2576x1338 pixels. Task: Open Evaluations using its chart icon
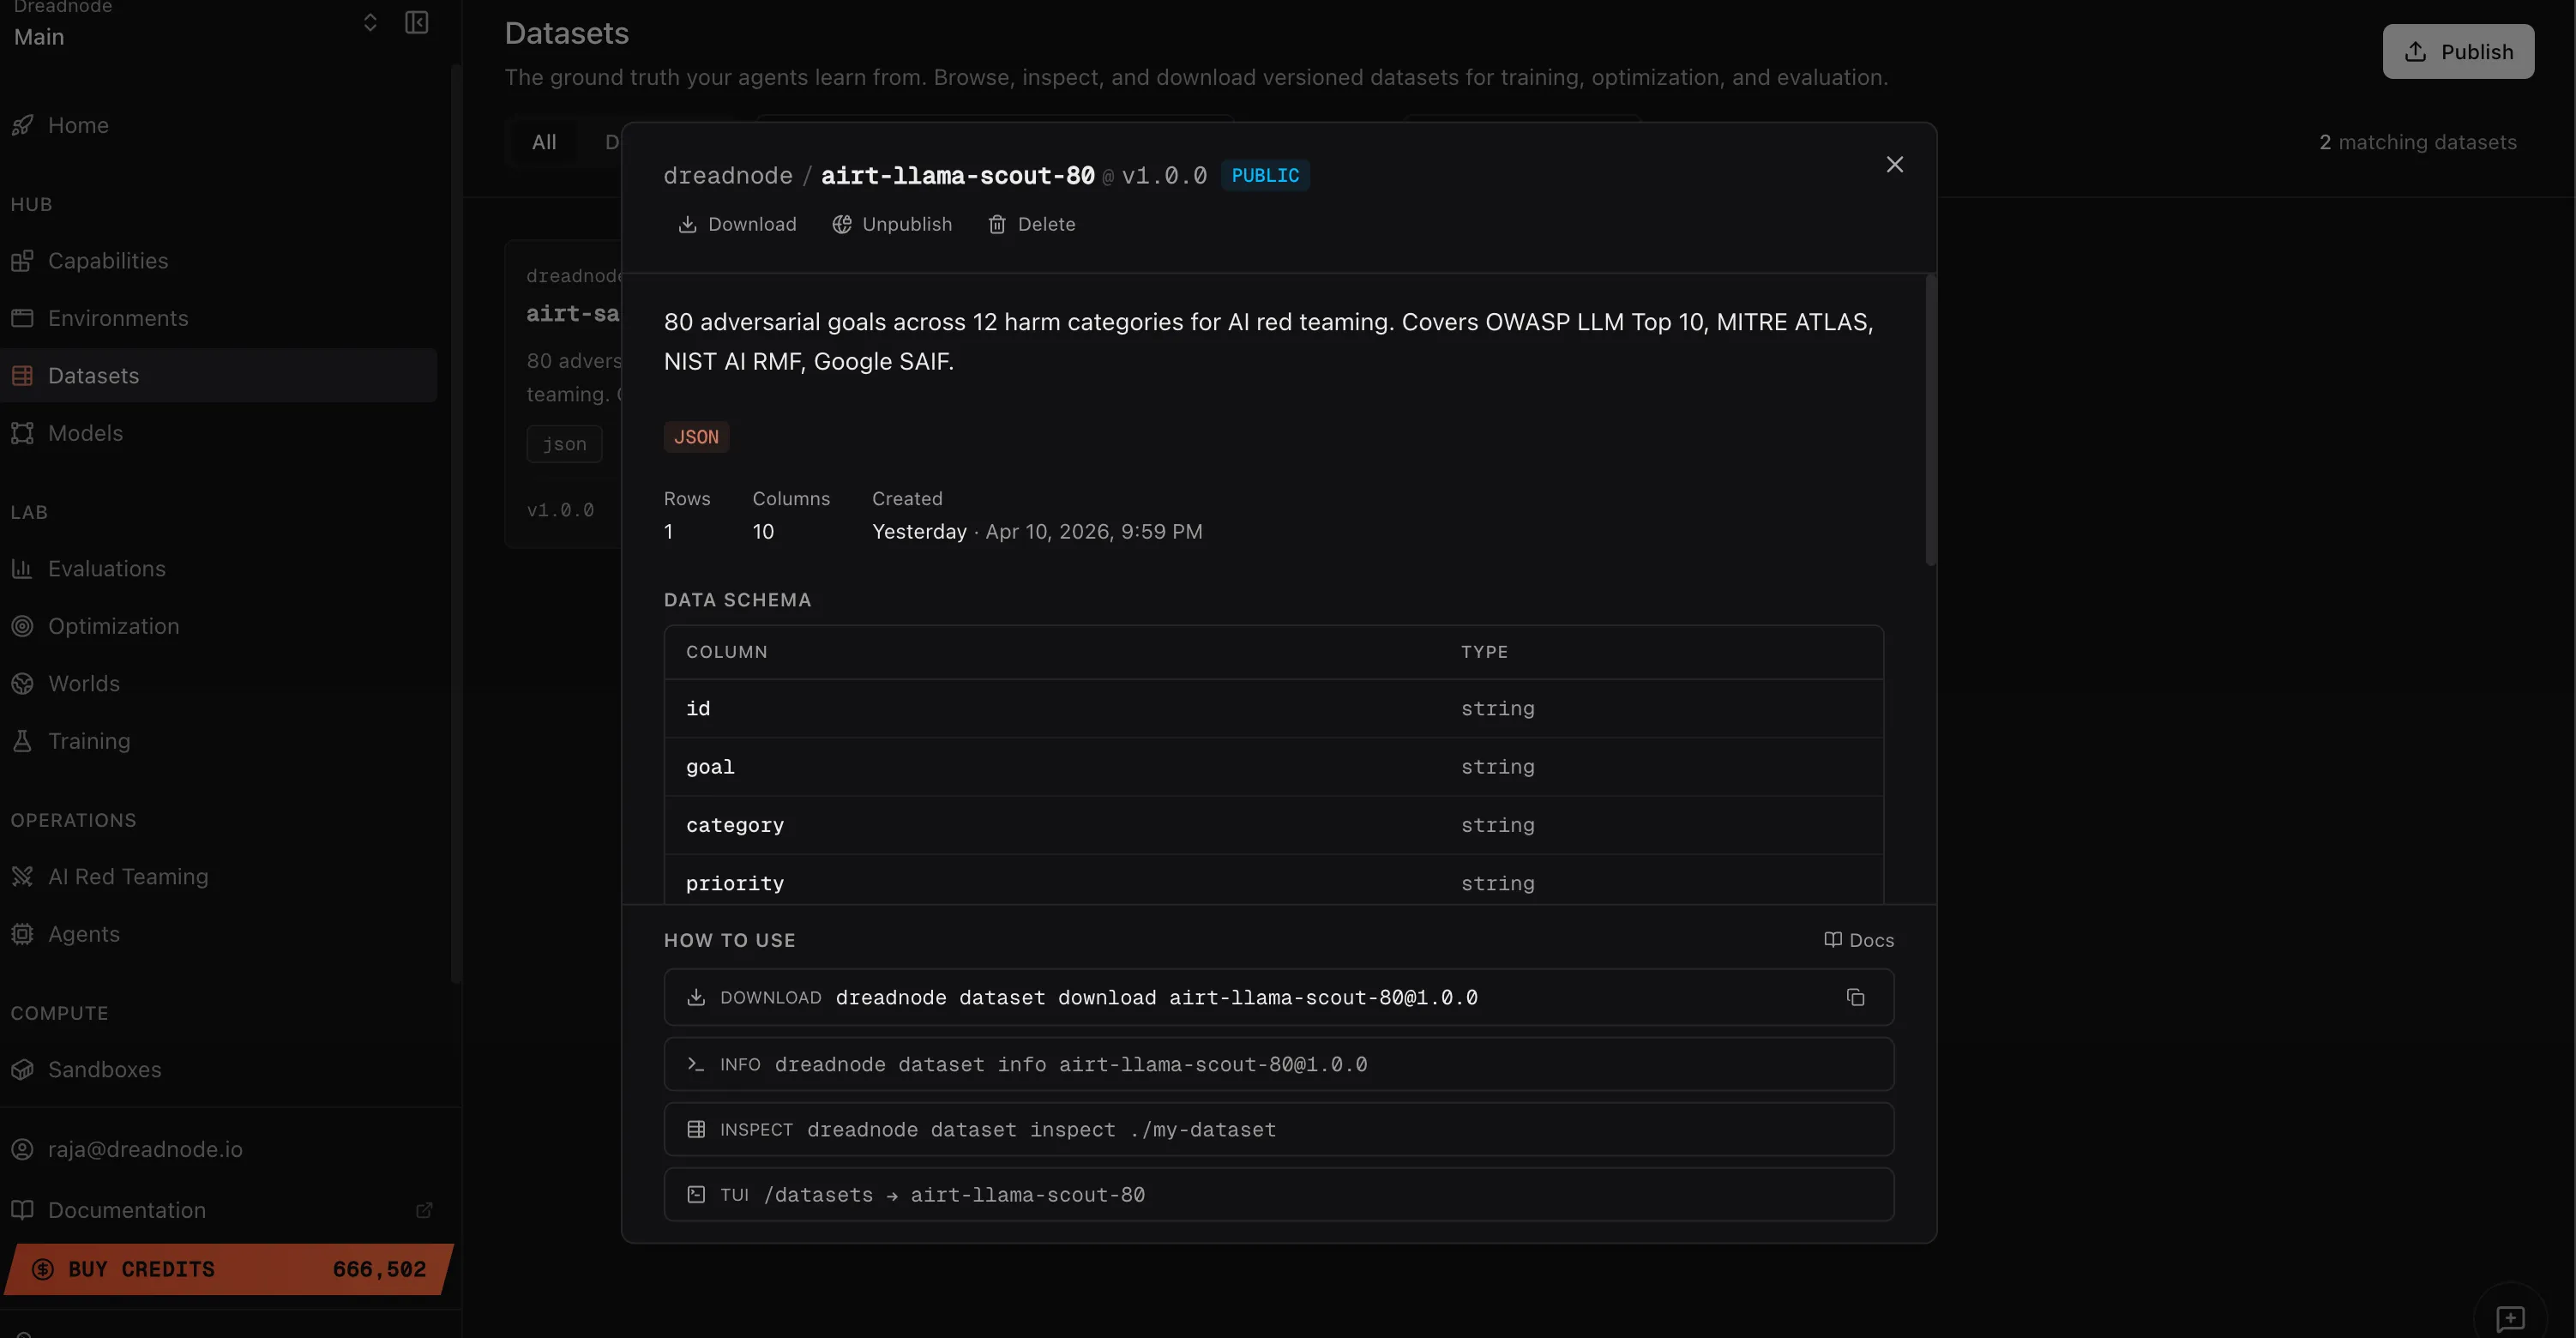(x=22, y=568)
